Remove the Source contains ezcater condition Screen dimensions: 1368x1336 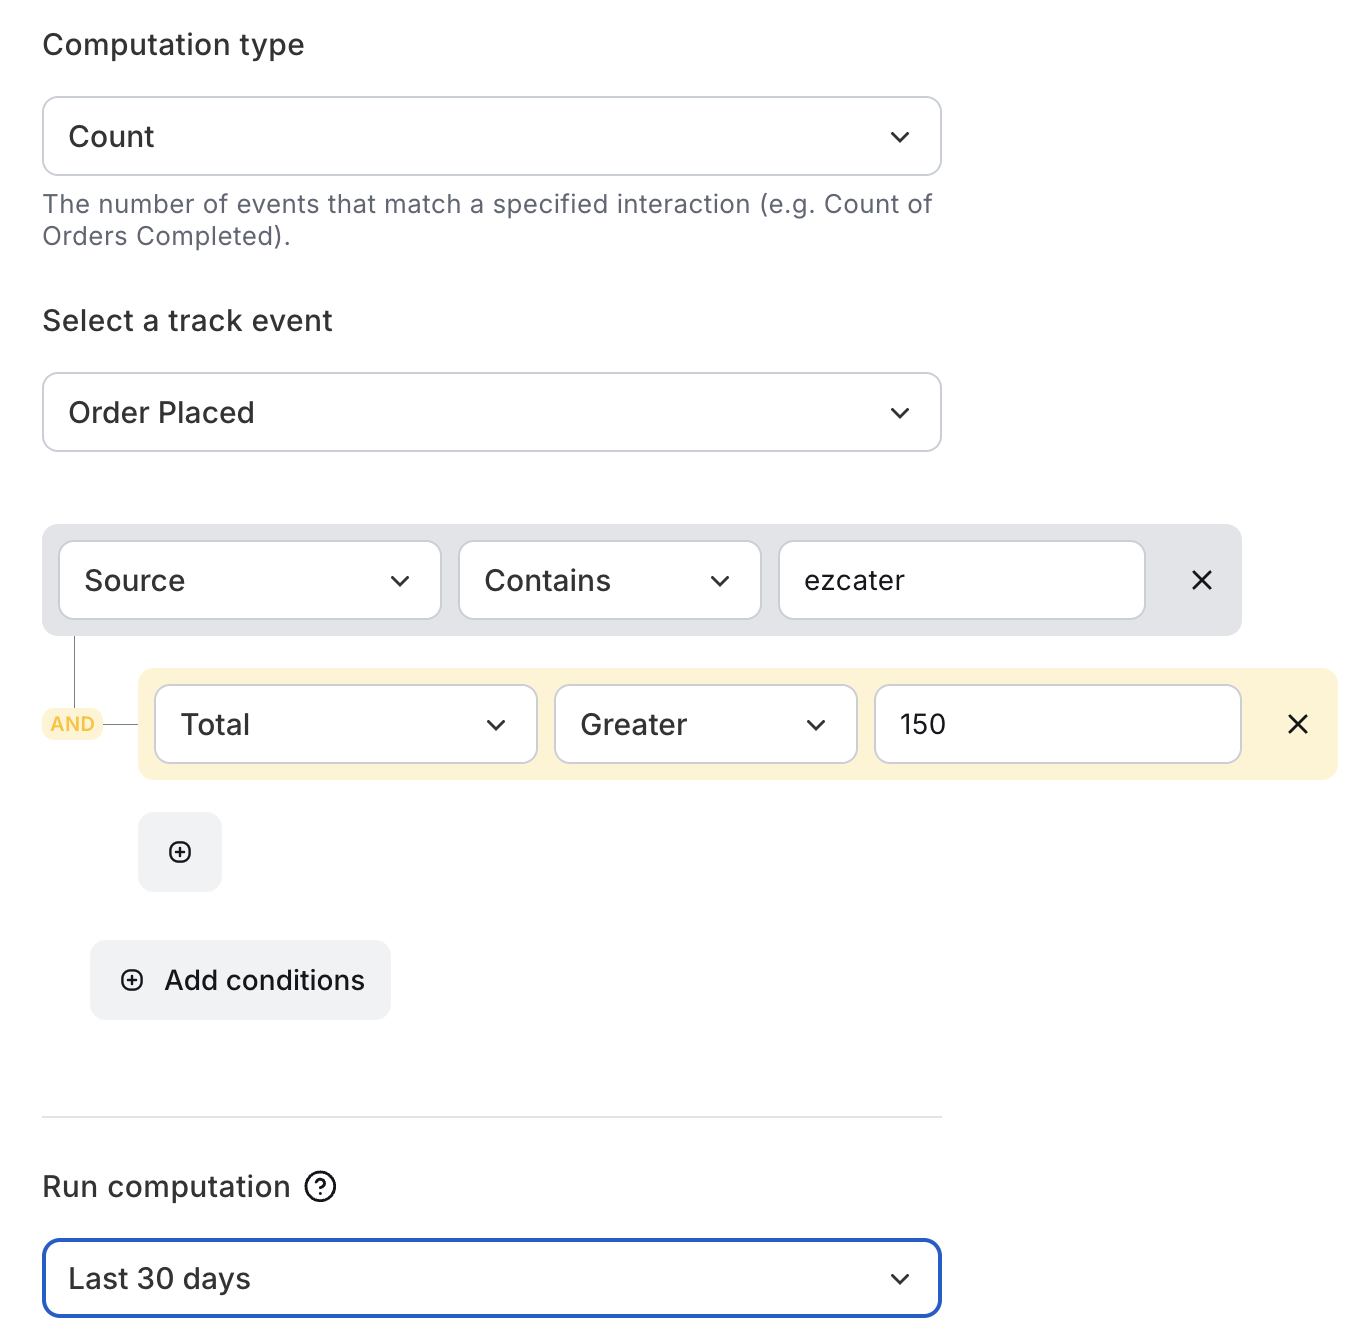pos(1202,580)
